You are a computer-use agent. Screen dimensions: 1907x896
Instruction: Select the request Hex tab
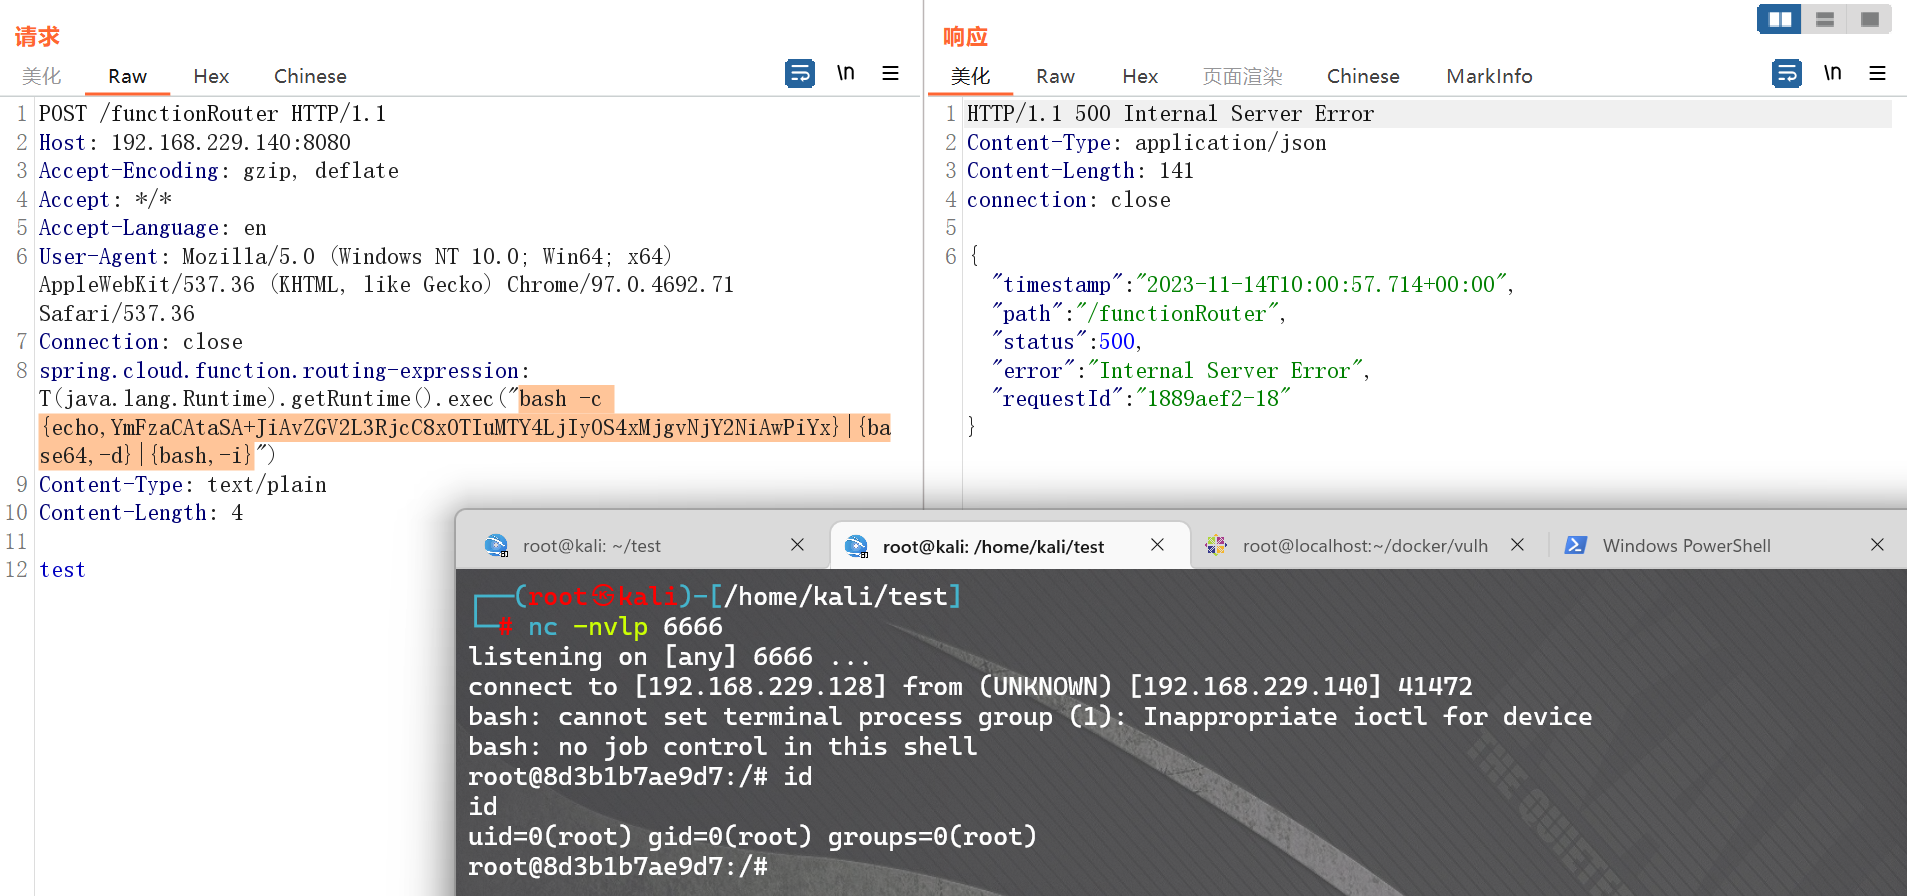[211, 76]
